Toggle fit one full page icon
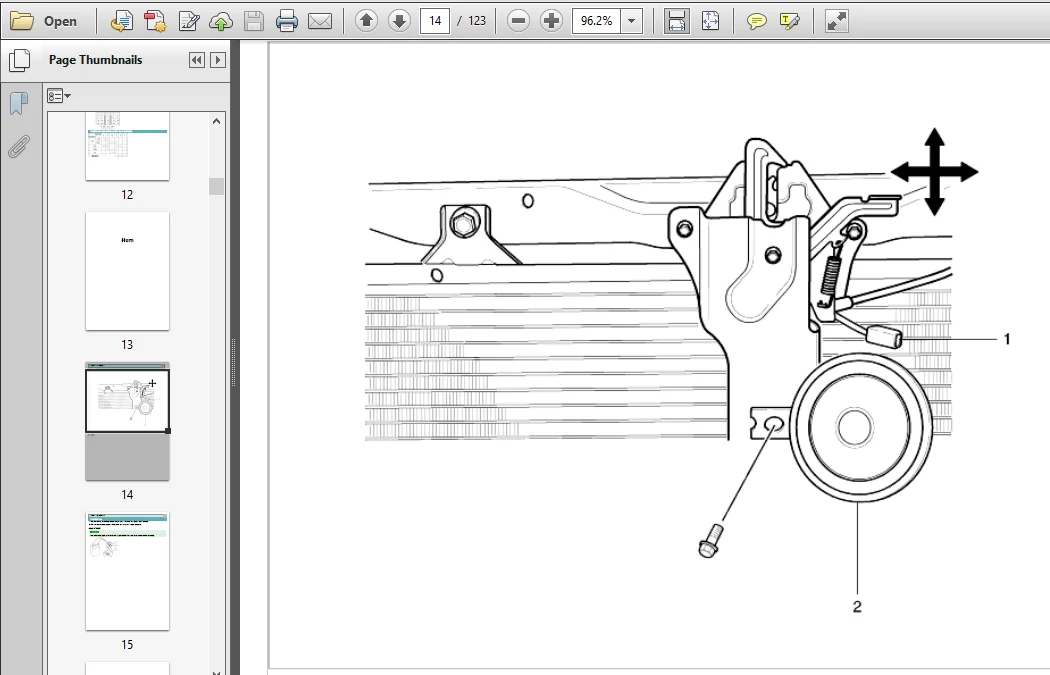1050x675 pixels. pyautogui.click(x=710, y=21)
